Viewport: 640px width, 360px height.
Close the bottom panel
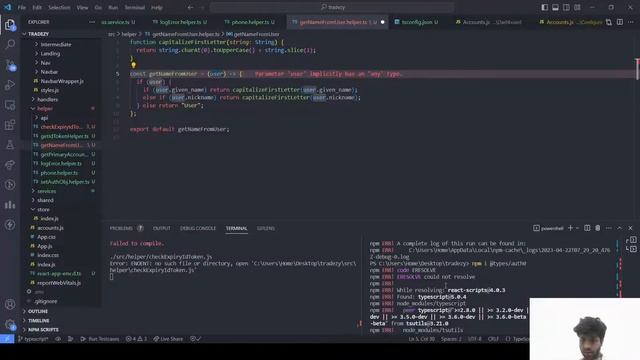click(630, 228)
